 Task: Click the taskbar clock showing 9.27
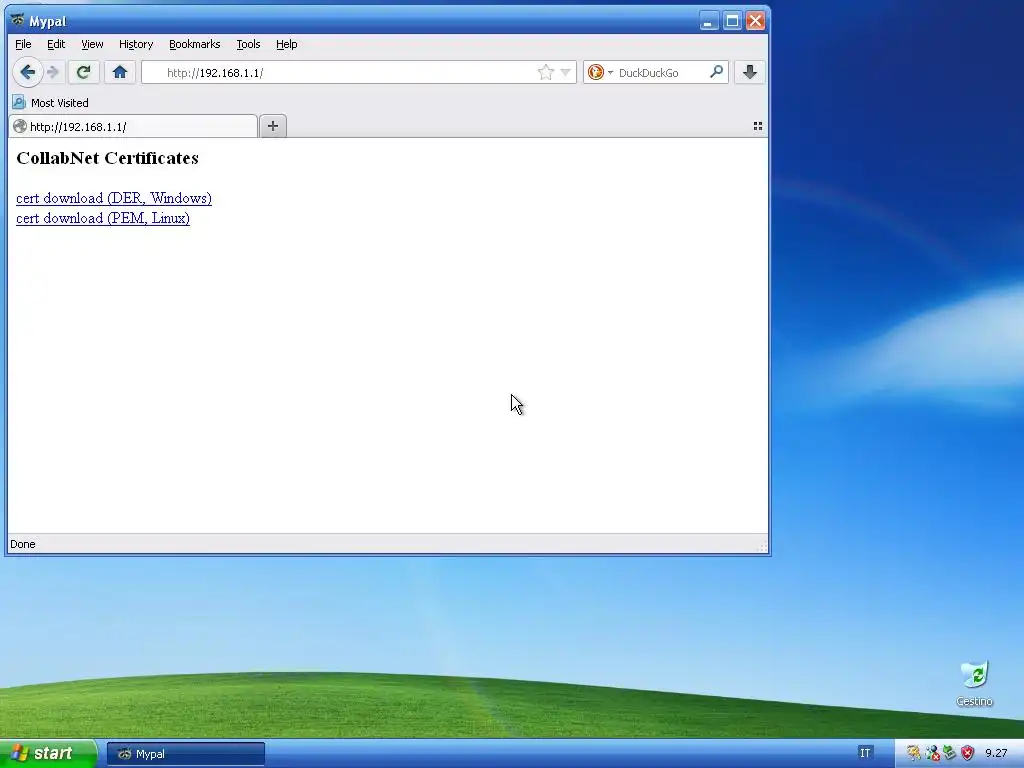click(x=997, y=753)
